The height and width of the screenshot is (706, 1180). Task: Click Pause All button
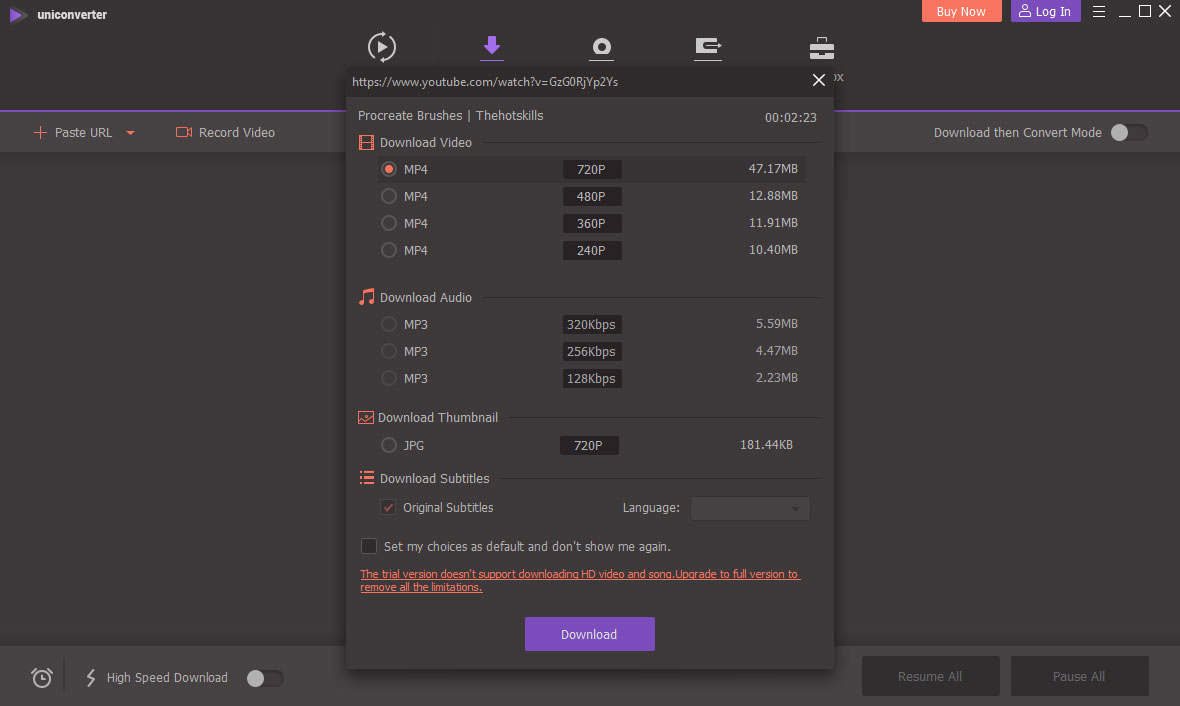click(1079, 676)
